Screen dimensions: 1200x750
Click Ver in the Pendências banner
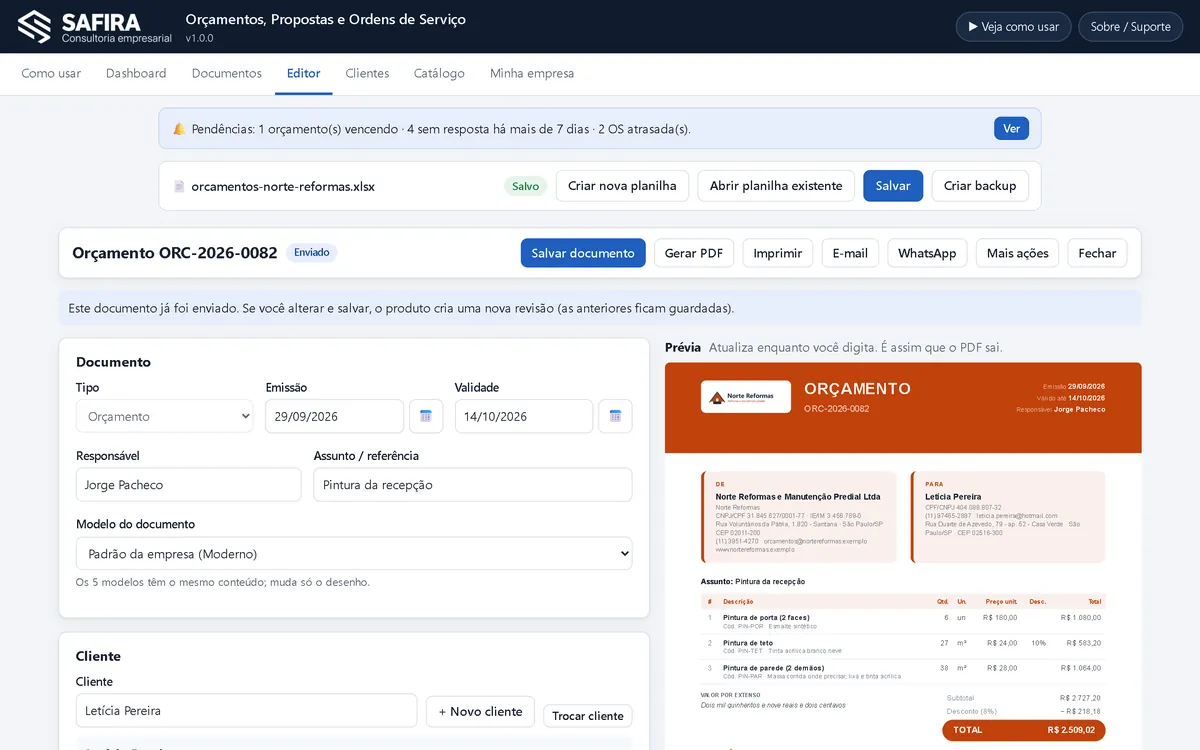coord(1011,128)
